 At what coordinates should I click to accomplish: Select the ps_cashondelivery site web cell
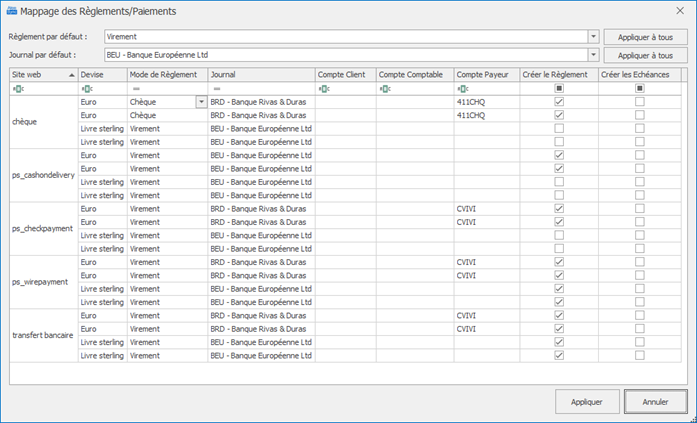coord(43,174)
